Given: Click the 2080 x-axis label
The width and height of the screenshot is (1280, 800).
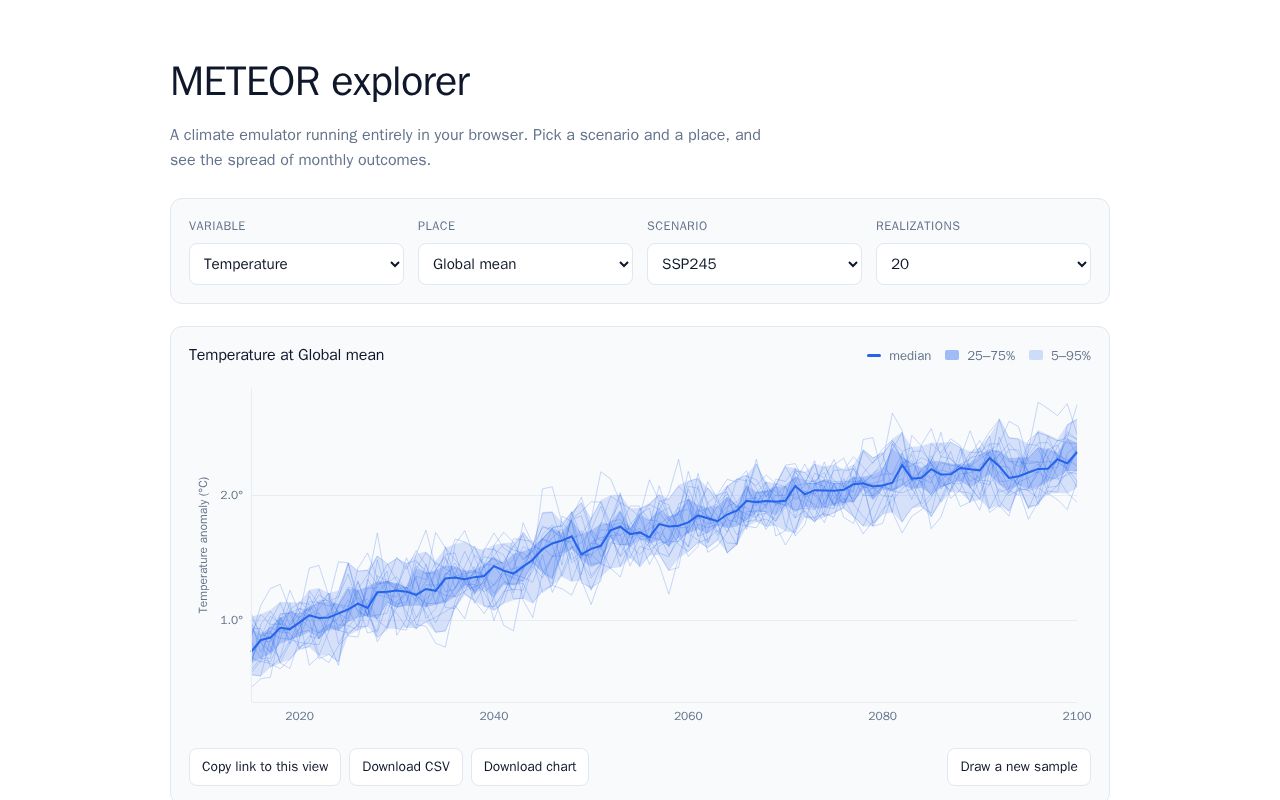Looking at the screenshot, I should point(883,716).
